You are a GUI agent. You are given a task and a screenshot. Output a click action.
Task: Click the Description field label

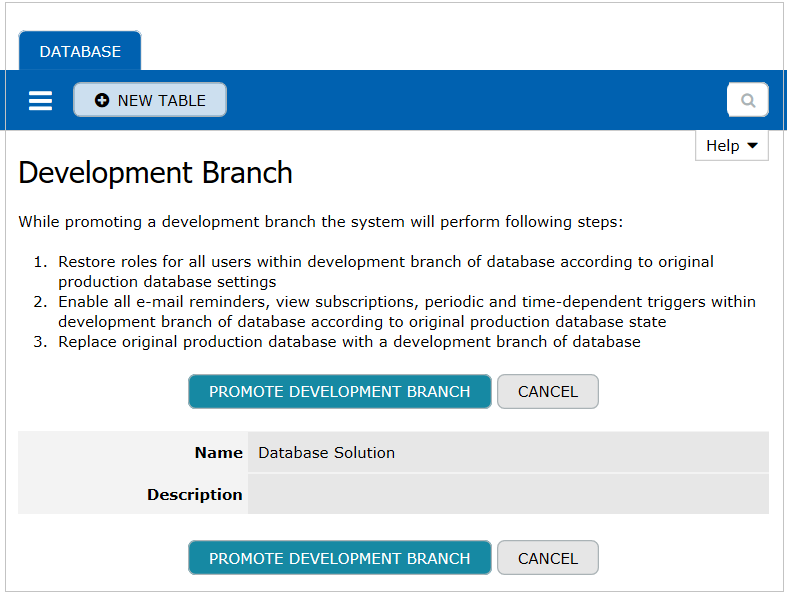click(194, 495)
